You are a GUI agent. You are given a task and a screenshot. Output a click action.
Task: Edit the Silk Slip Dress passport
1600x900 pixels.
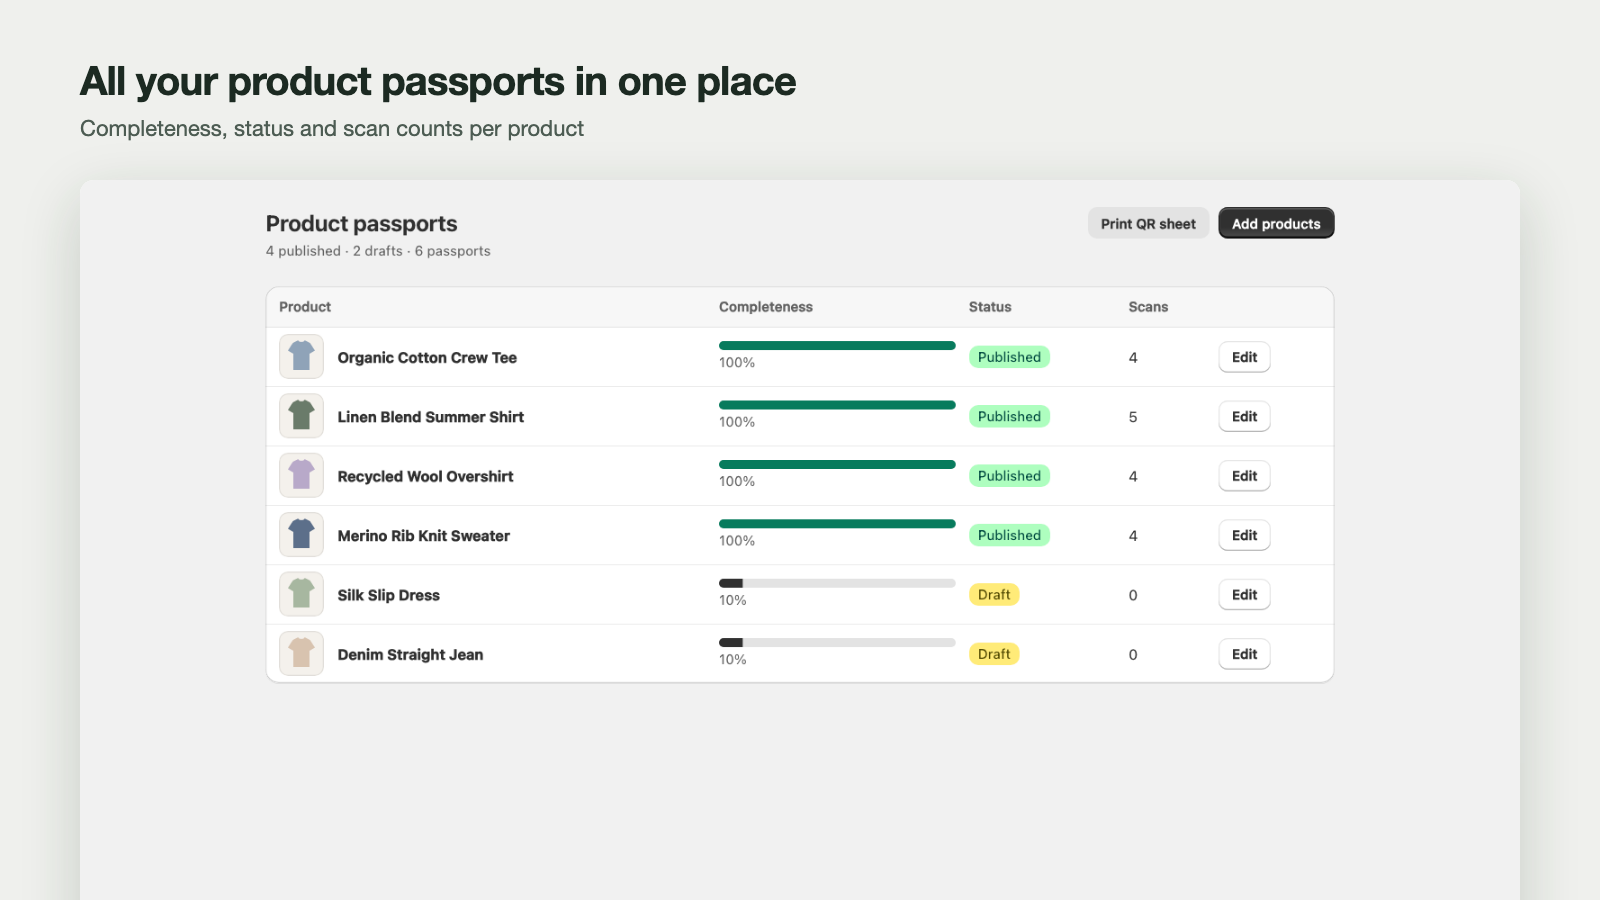click(x=1244, y=594)
